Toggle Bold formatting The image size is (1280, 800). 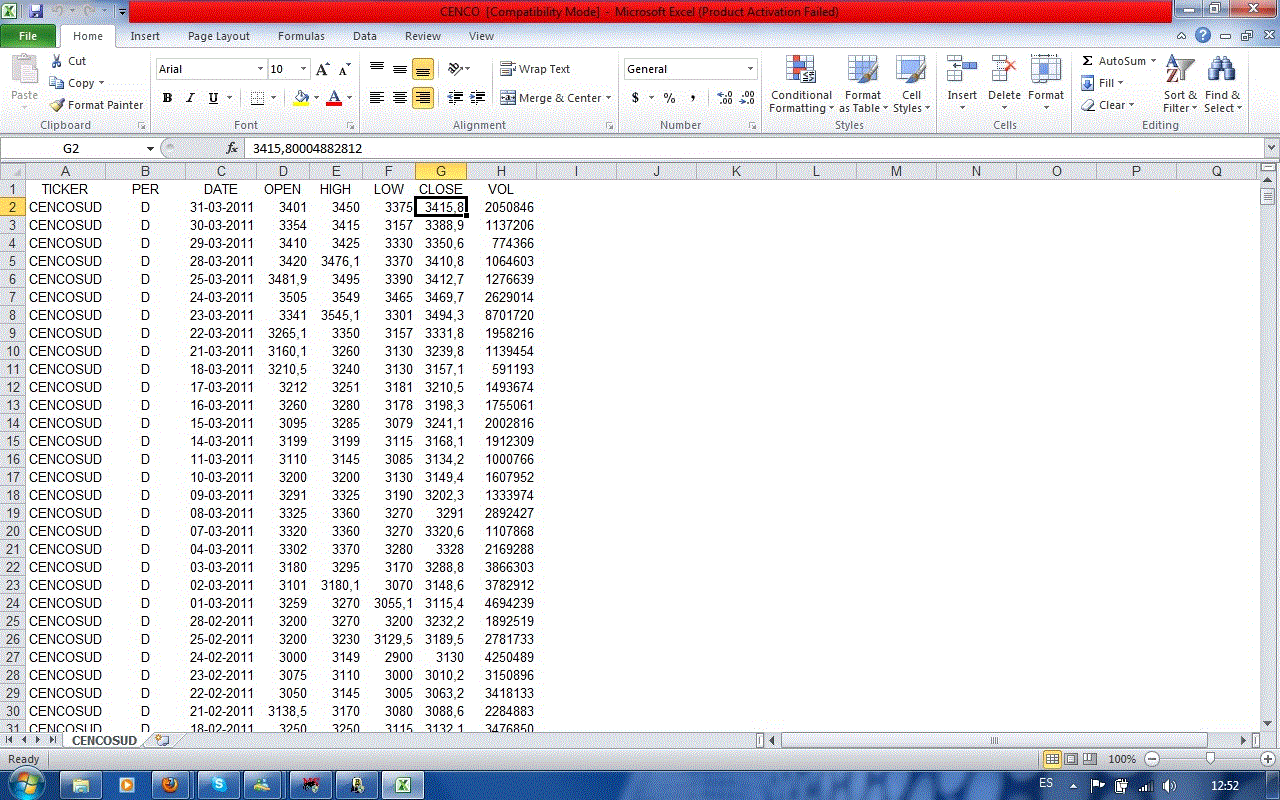tap(167, 98)
